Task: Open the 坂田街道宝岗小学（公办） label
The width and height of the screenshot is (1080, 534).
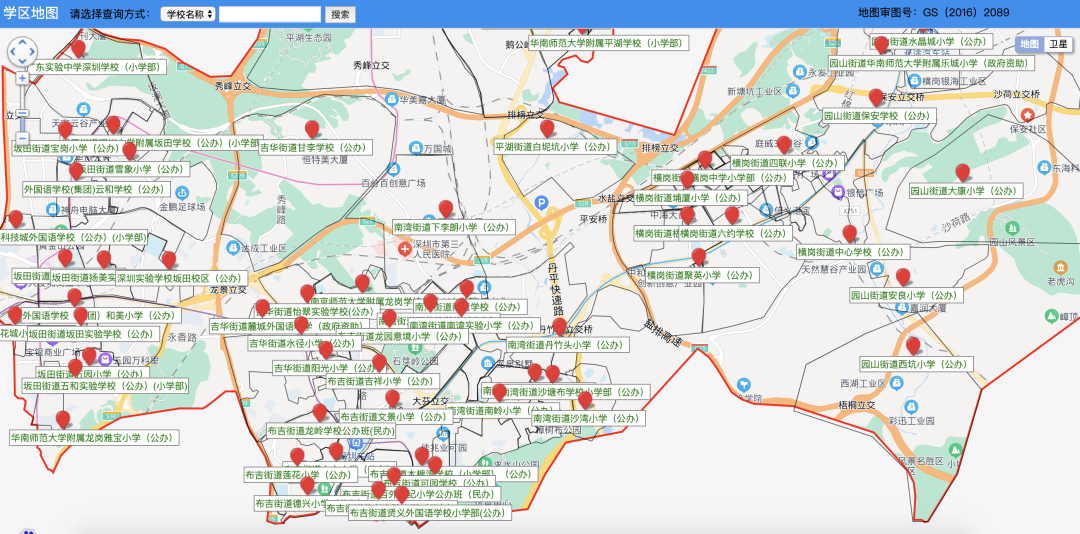Action: (67, 148)
